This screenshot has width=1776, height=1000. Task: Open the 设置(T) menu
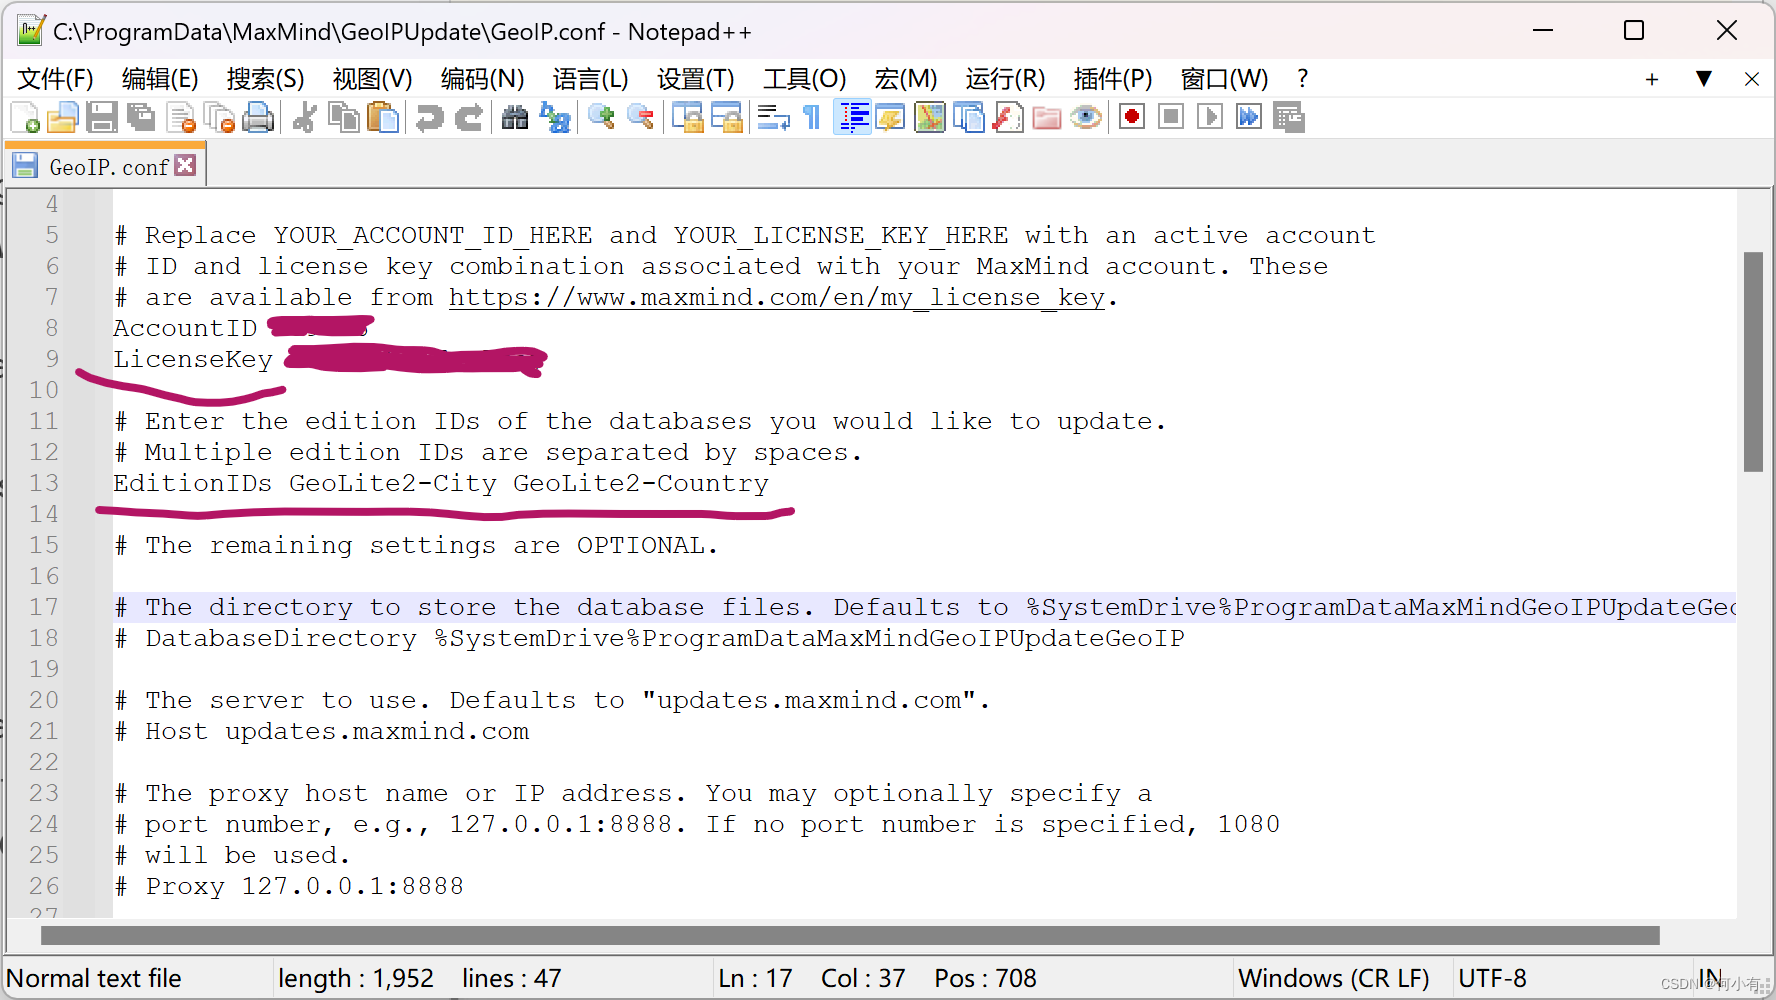pos(695,79)
